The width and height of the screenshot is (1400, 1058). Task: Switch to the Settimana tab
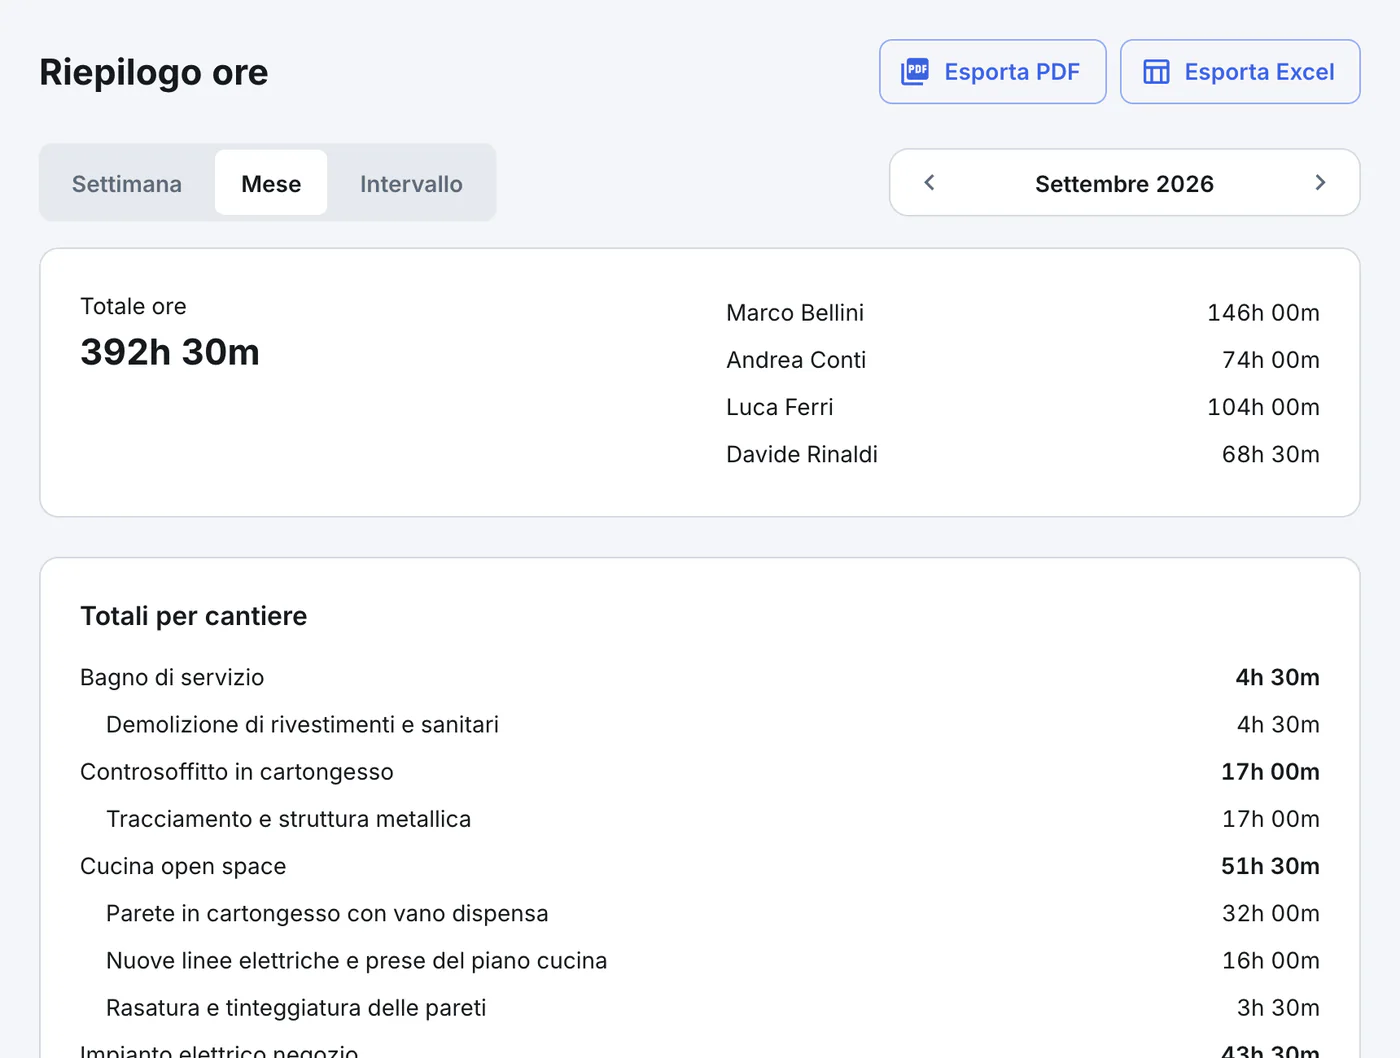[x=127, y=183]
